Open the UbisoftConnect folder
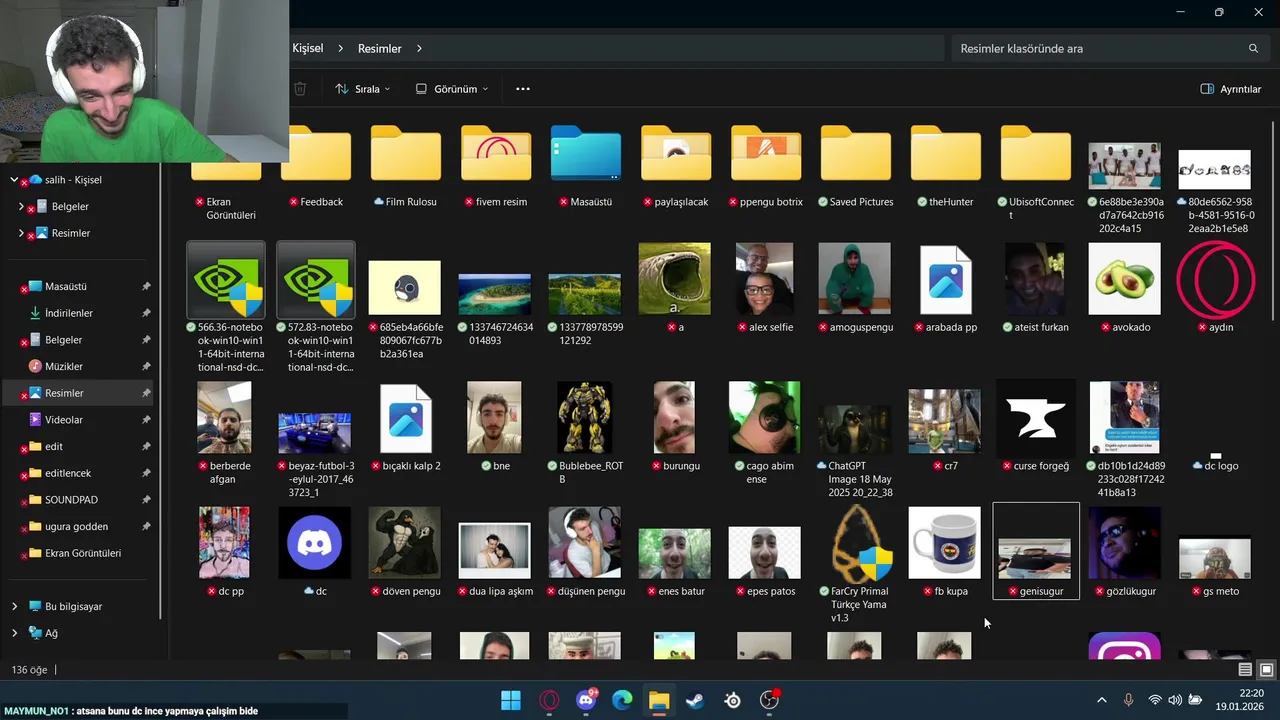This screenshot has width=1280, height=720. click(x=1036, y=172)
